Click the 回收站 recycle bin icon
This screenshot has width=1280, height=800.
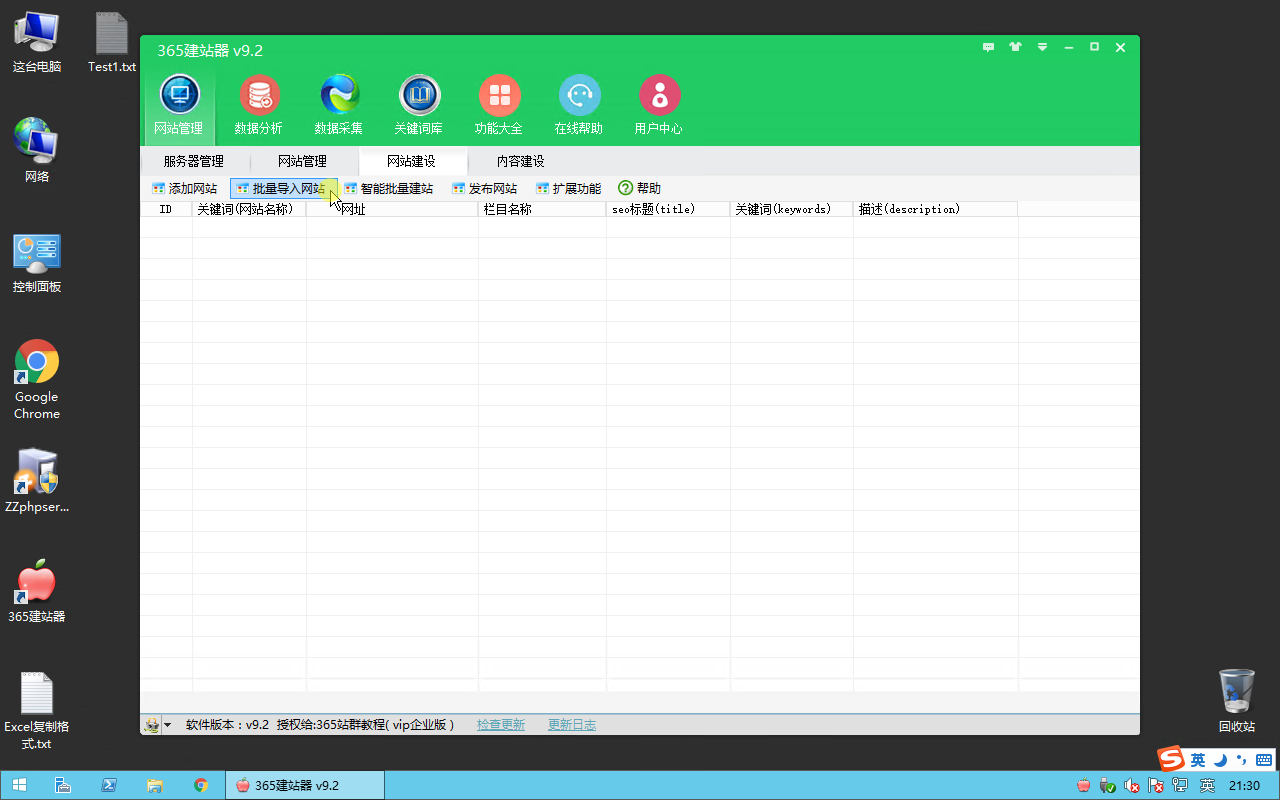coord(1237,700)
